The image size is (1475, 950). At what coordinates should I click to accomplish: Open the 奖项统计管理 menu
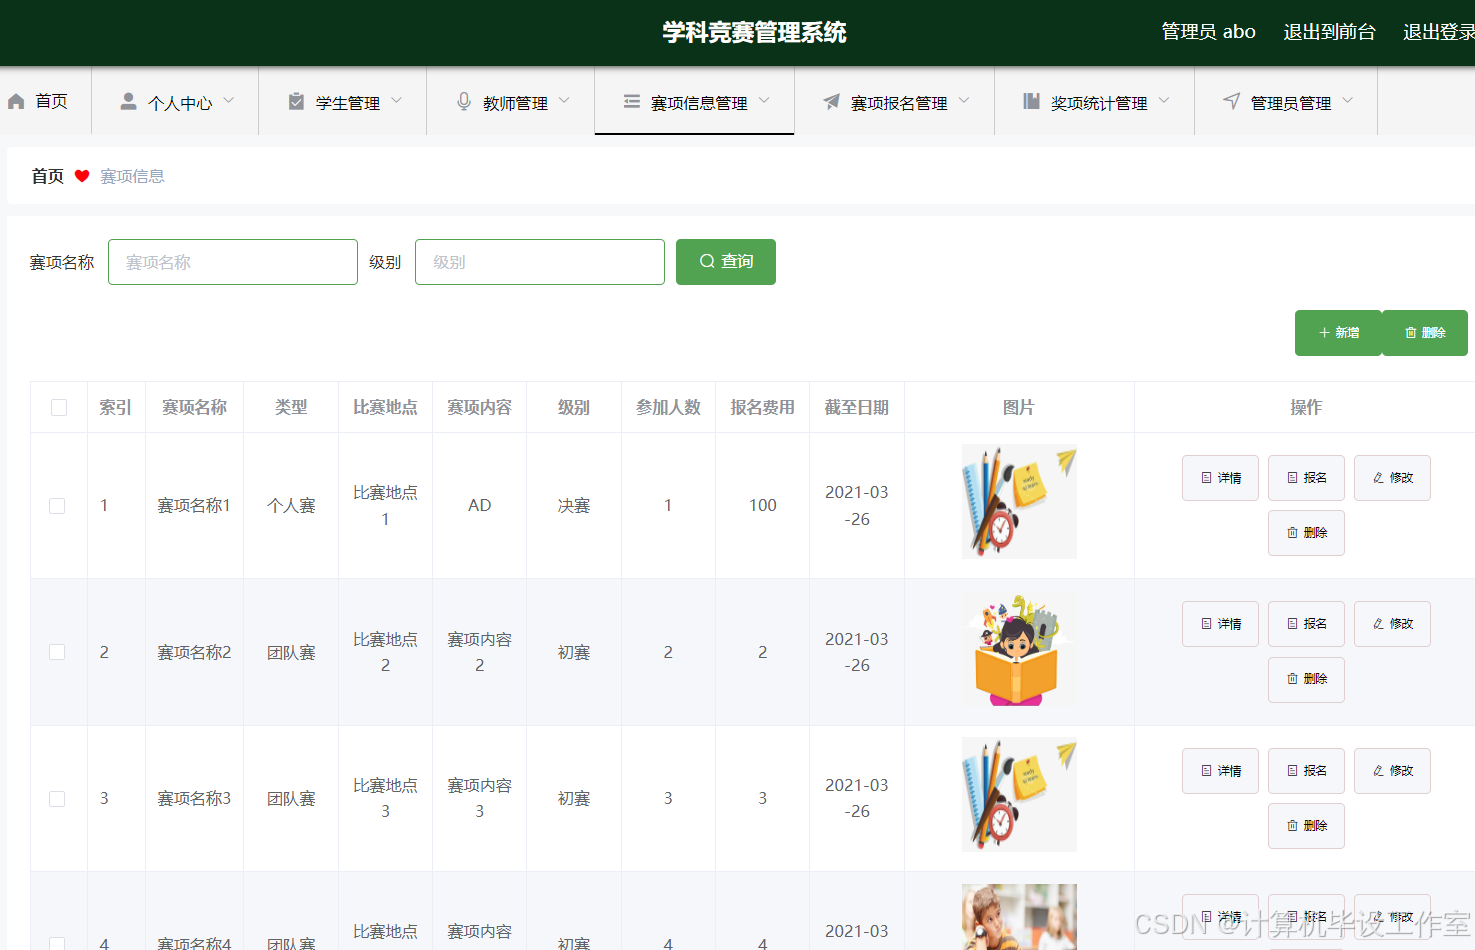(1095, 101)
